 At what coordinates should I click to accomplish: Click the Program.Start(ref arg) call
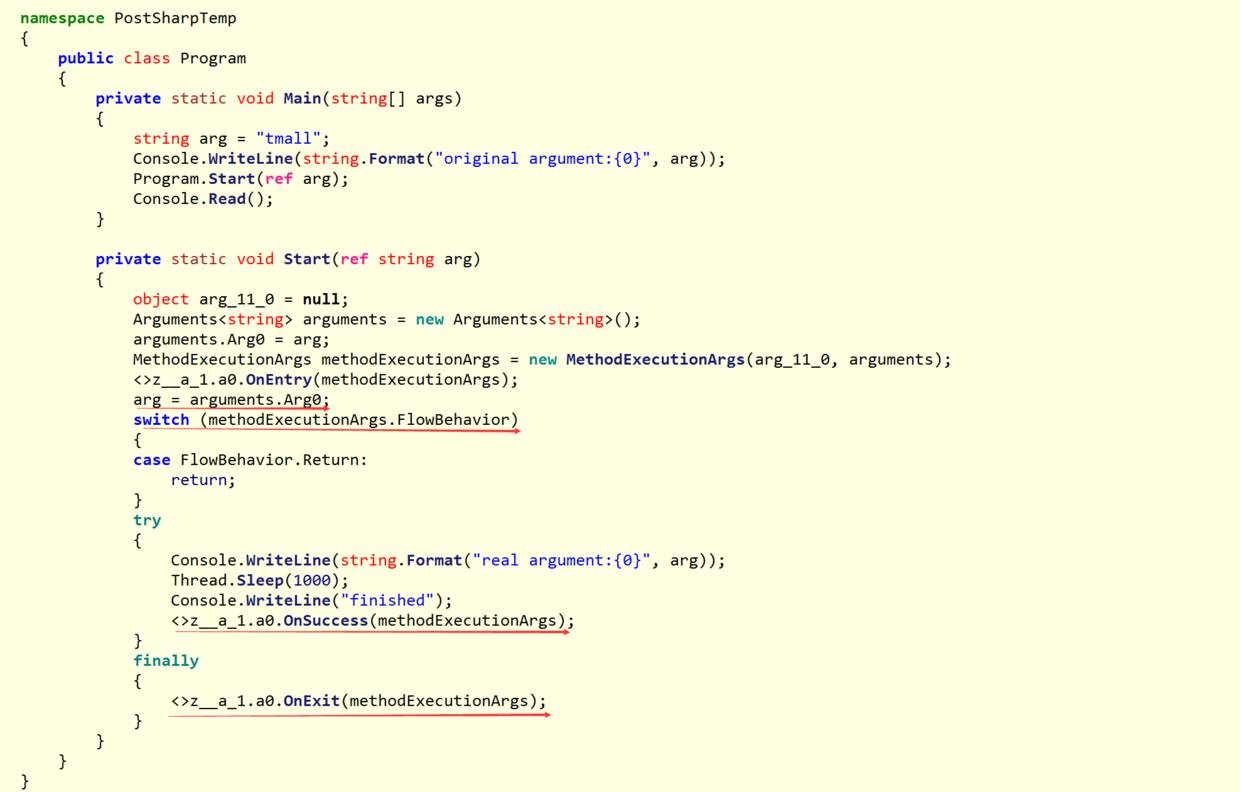[241, 178]
